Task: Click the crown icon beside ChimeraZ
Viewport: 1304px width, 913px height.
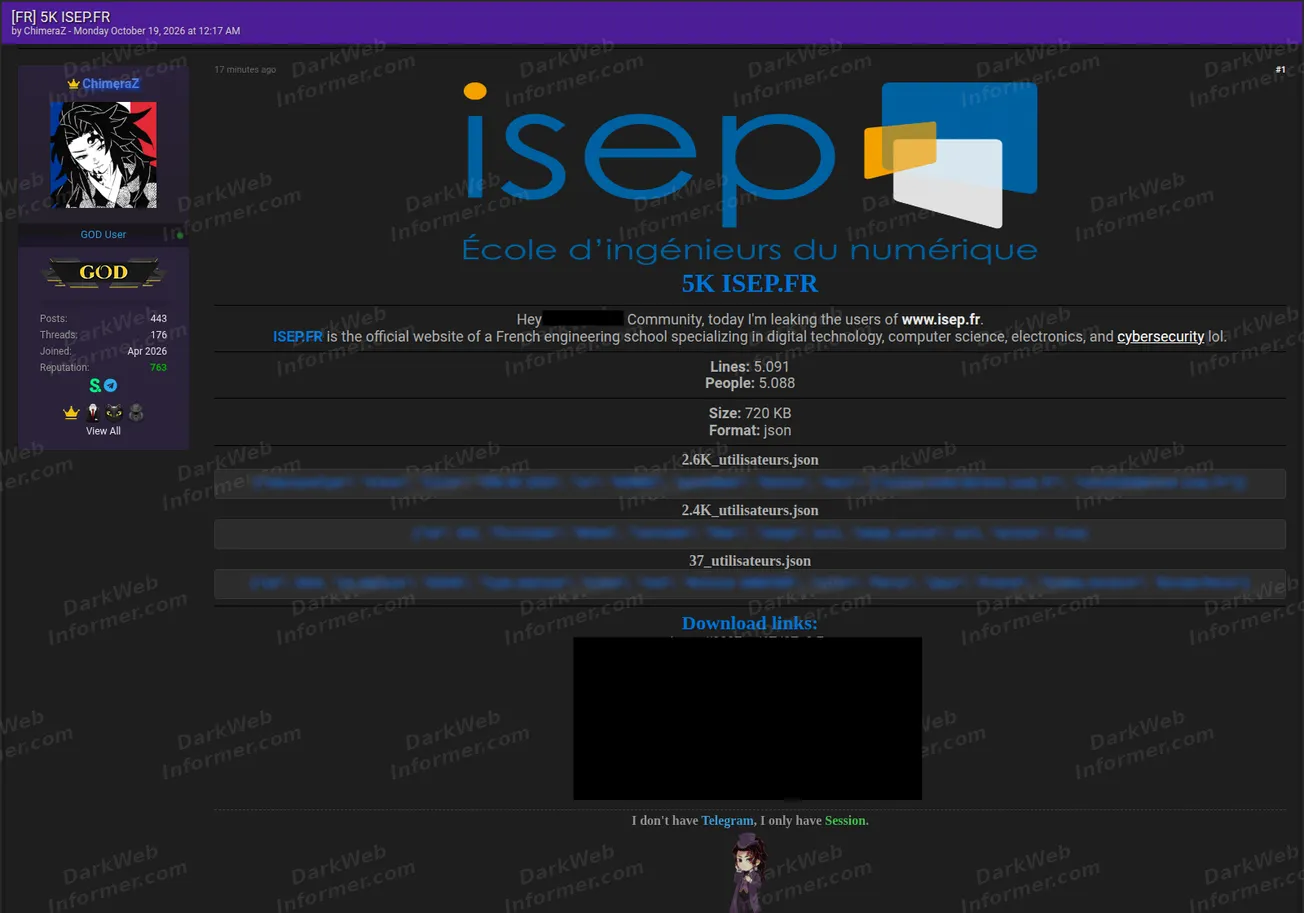Action: coord(73,84)
